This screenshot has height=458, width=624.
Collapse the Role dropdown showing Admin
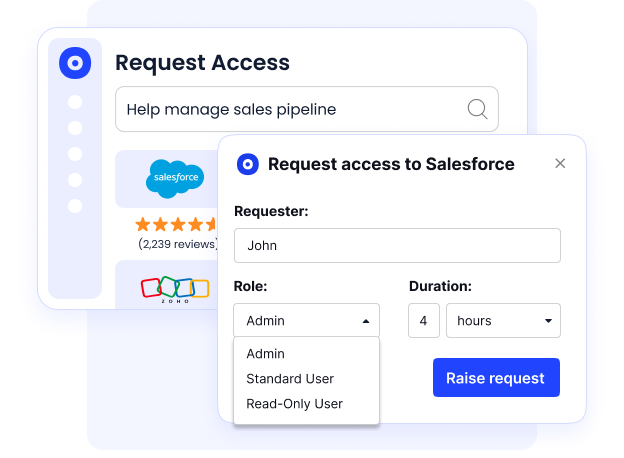[x=306, y=320]
